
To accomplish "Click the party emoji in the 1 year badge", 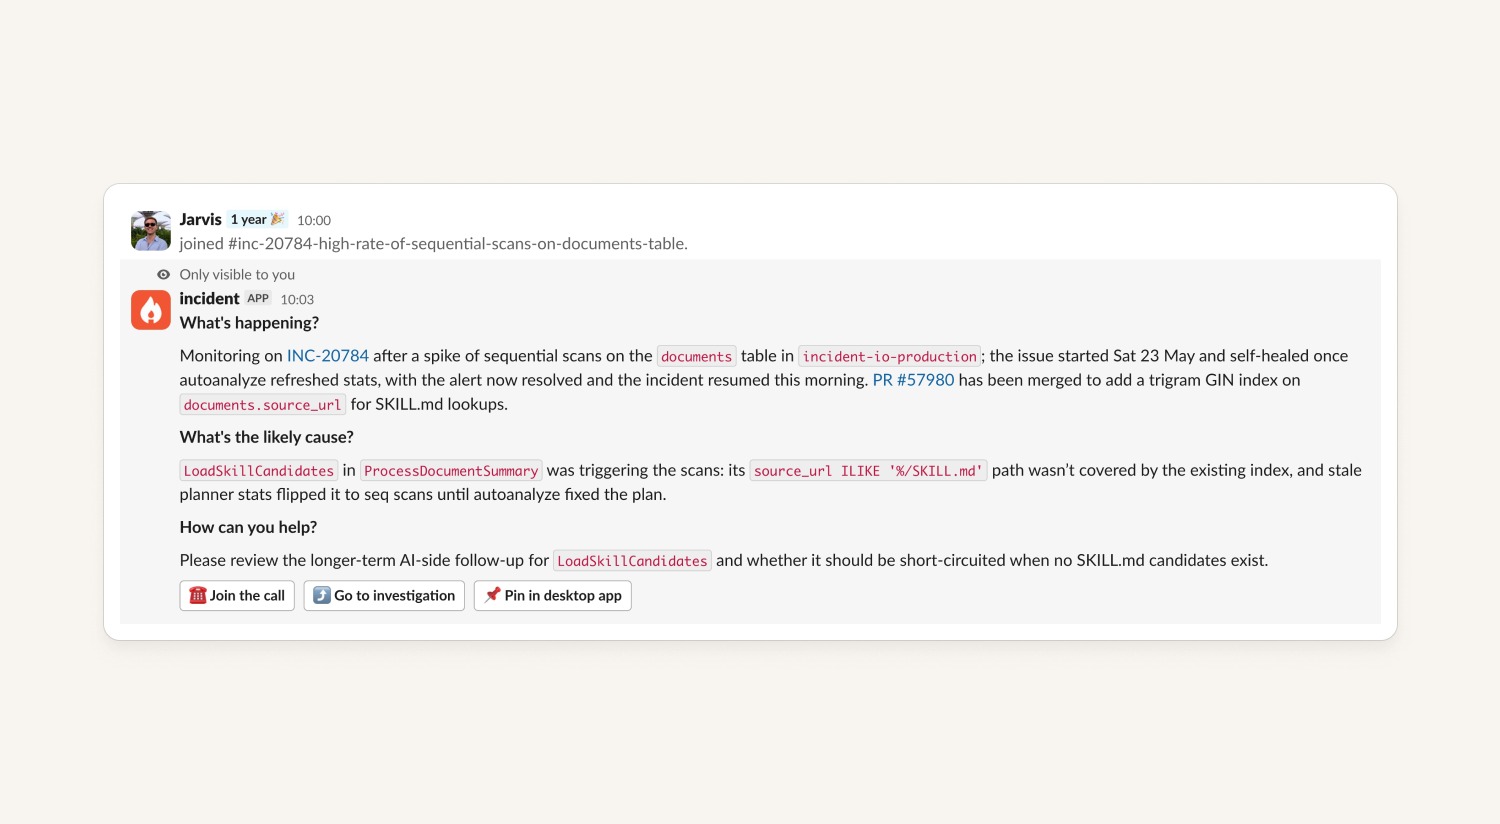I will (278, 219).
